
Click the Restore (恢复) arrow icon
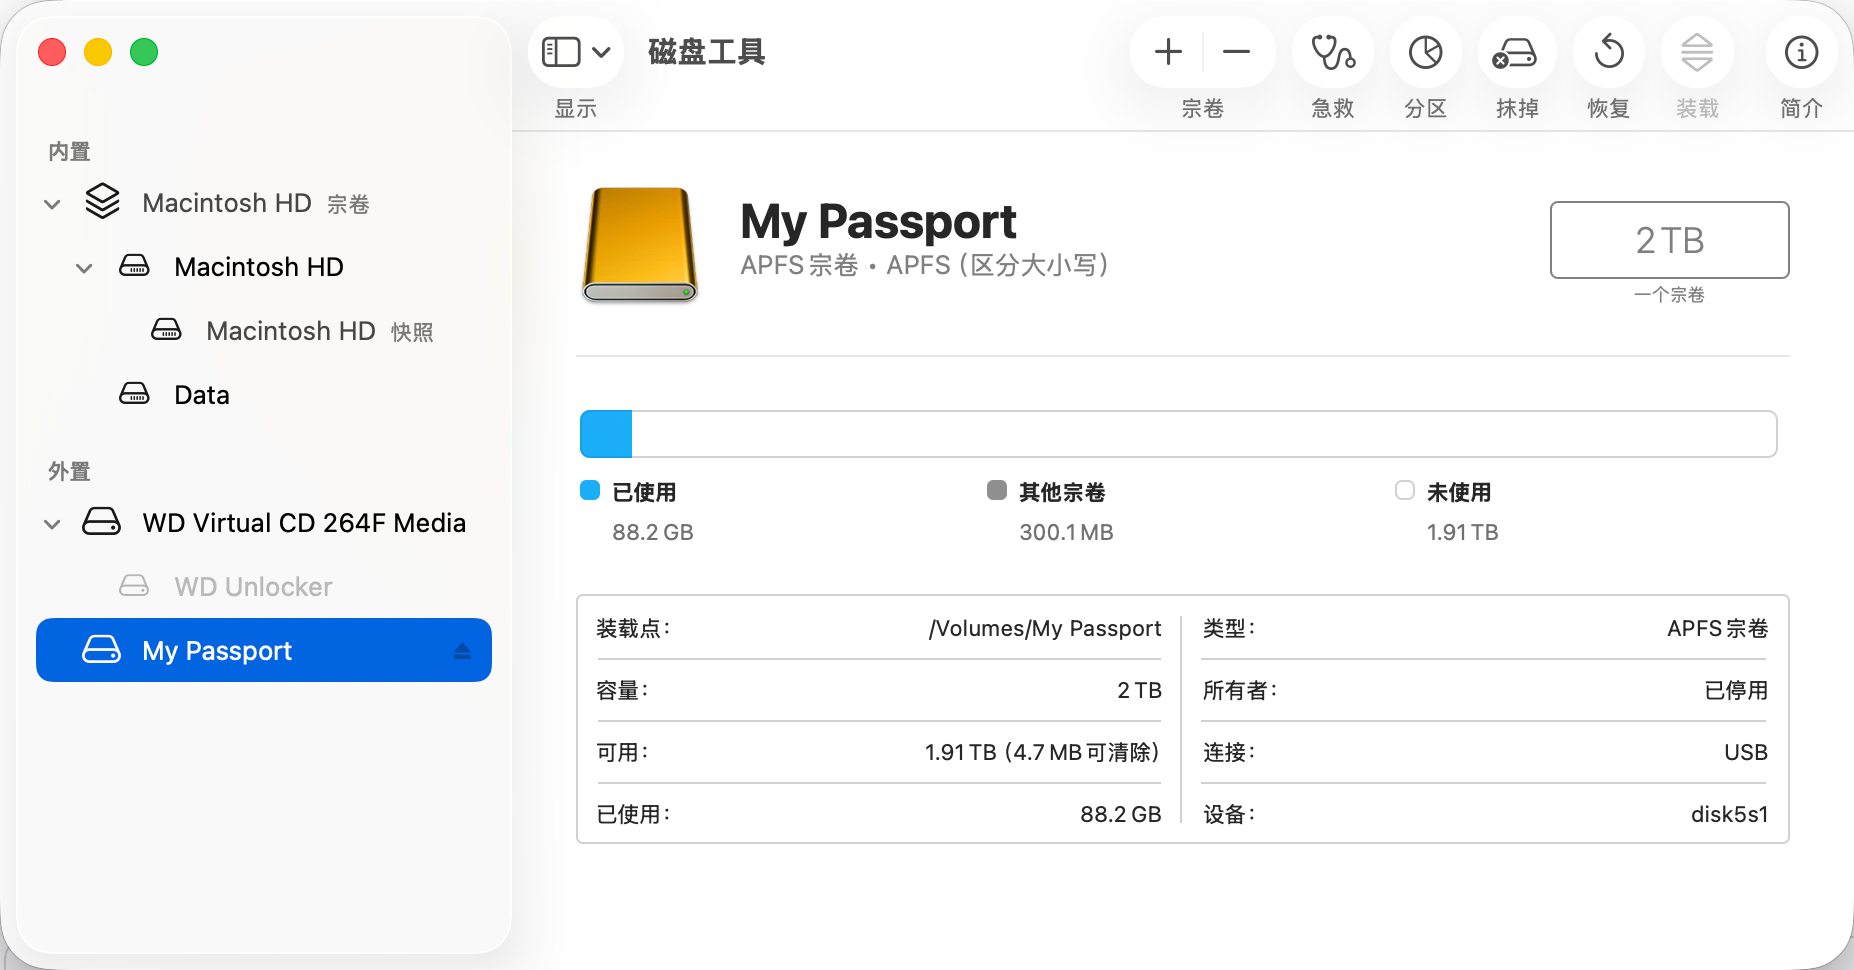click(1608, 53)
